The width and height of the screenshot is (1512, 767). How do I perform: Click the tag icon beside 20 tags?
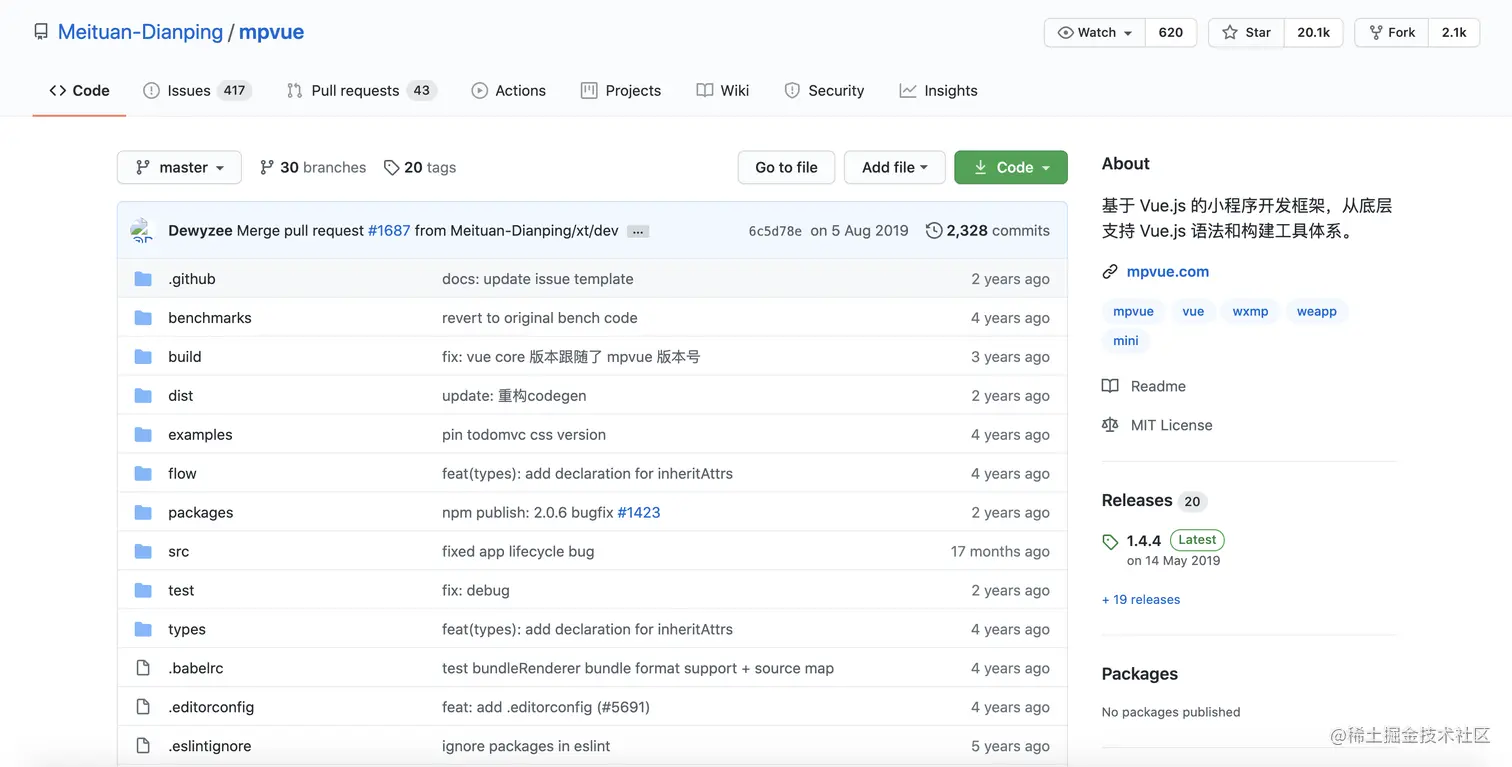point(391,167)
